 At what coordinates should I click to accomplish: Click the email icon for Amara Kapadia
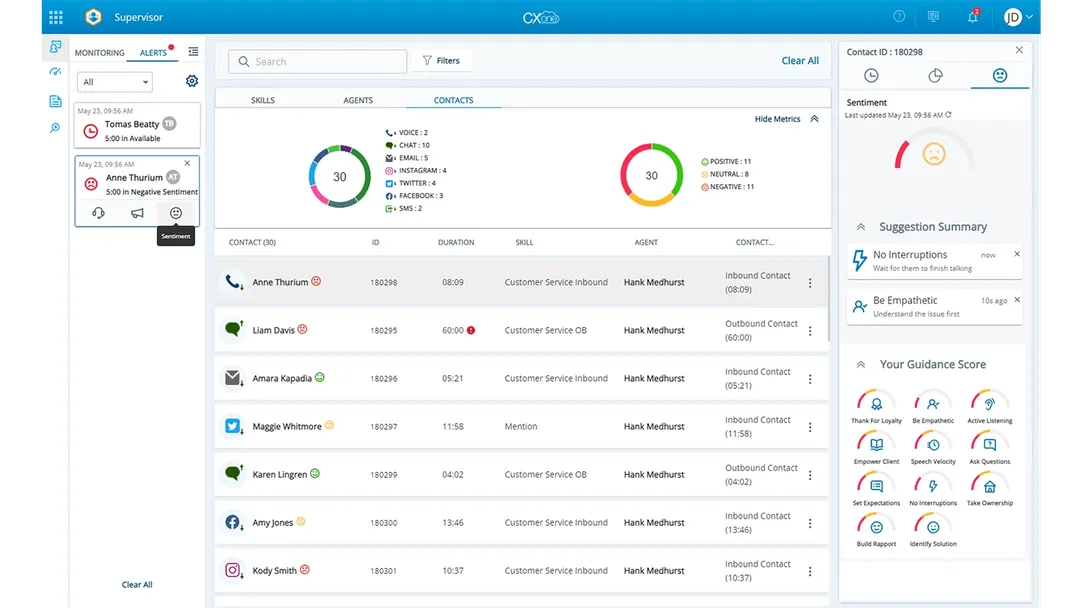233,378
